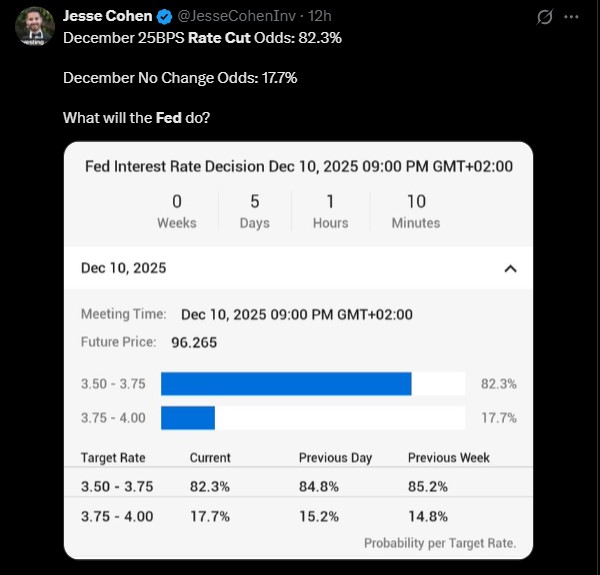Open the three-dot more options menu
600x575 pixels.
(572, 17)
